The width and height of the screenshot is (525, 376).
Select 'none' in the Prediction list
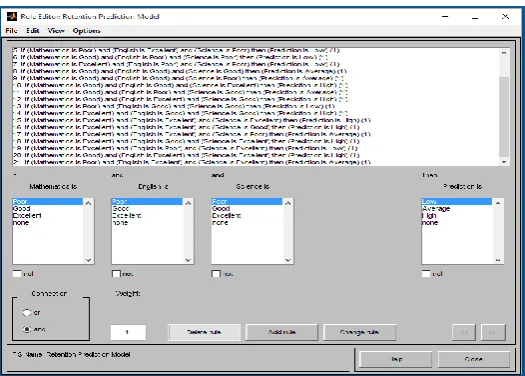click(x=457, y=223)
